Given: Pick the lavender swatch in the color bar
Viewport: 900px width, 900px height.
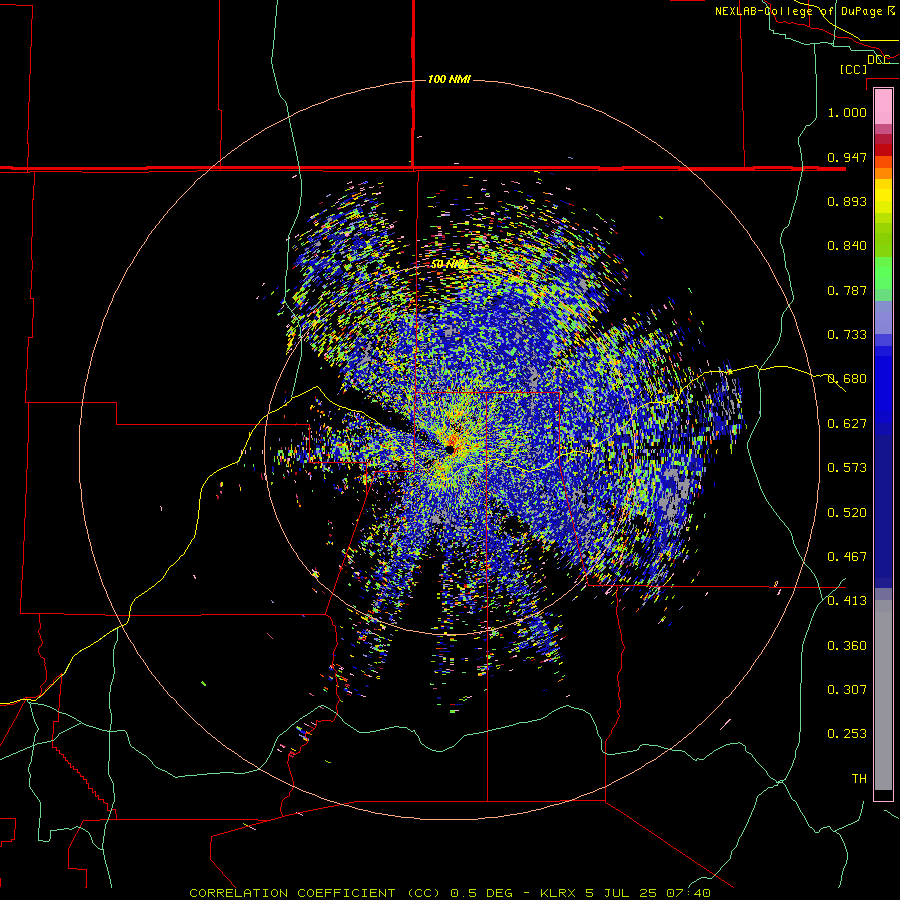Looking at the screenshot, I should click(883, 317).
